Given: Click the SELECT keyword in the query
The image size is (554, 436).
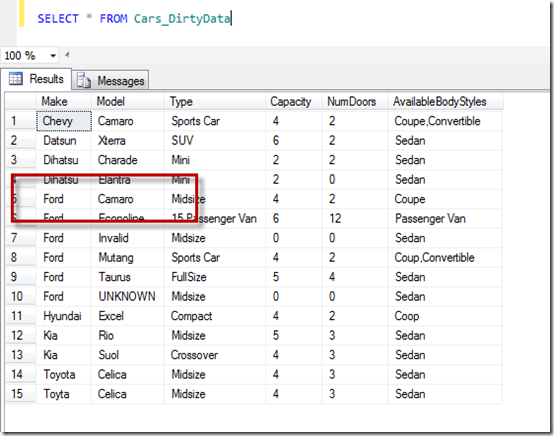Looking at the screenshot, I should click(x=58, y=18).
